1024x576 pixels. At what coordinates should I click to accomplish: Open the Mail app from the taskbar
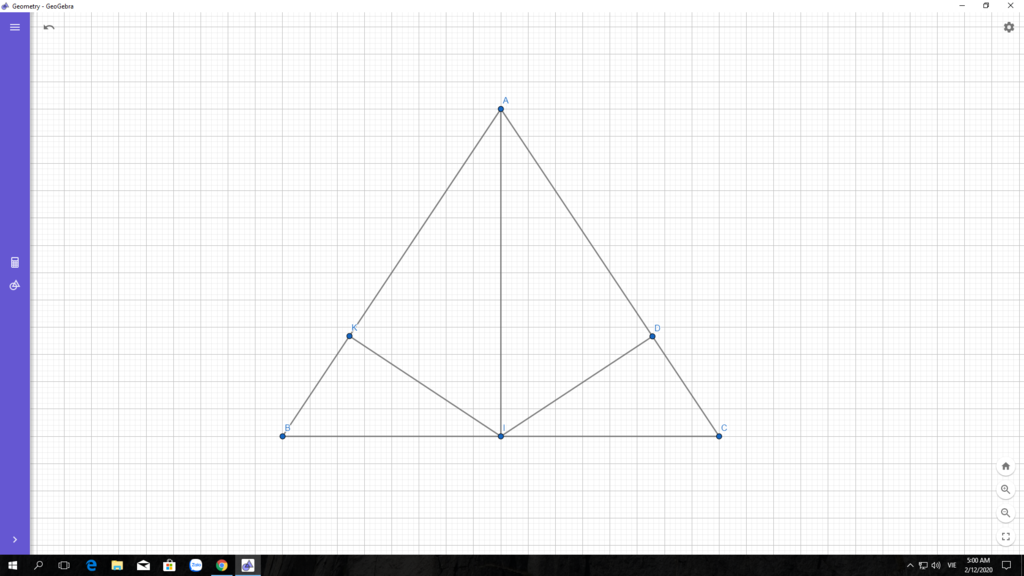coord(143,566)
